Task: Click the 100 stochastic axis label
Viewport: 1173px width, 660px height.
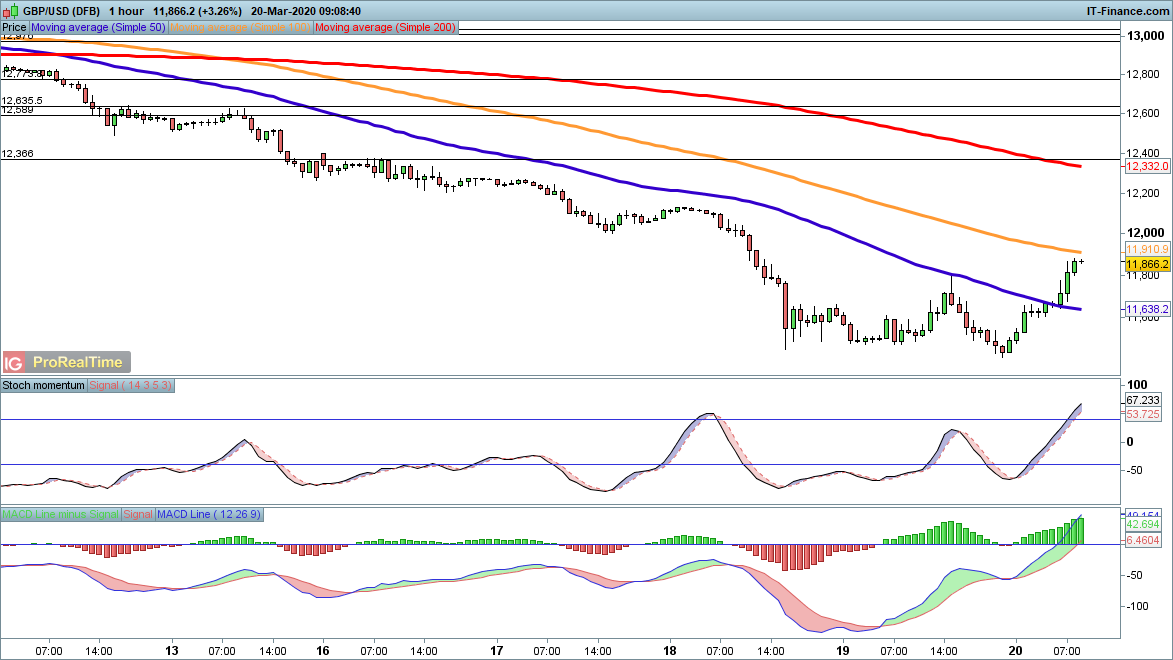Action: pos(1137,385)
